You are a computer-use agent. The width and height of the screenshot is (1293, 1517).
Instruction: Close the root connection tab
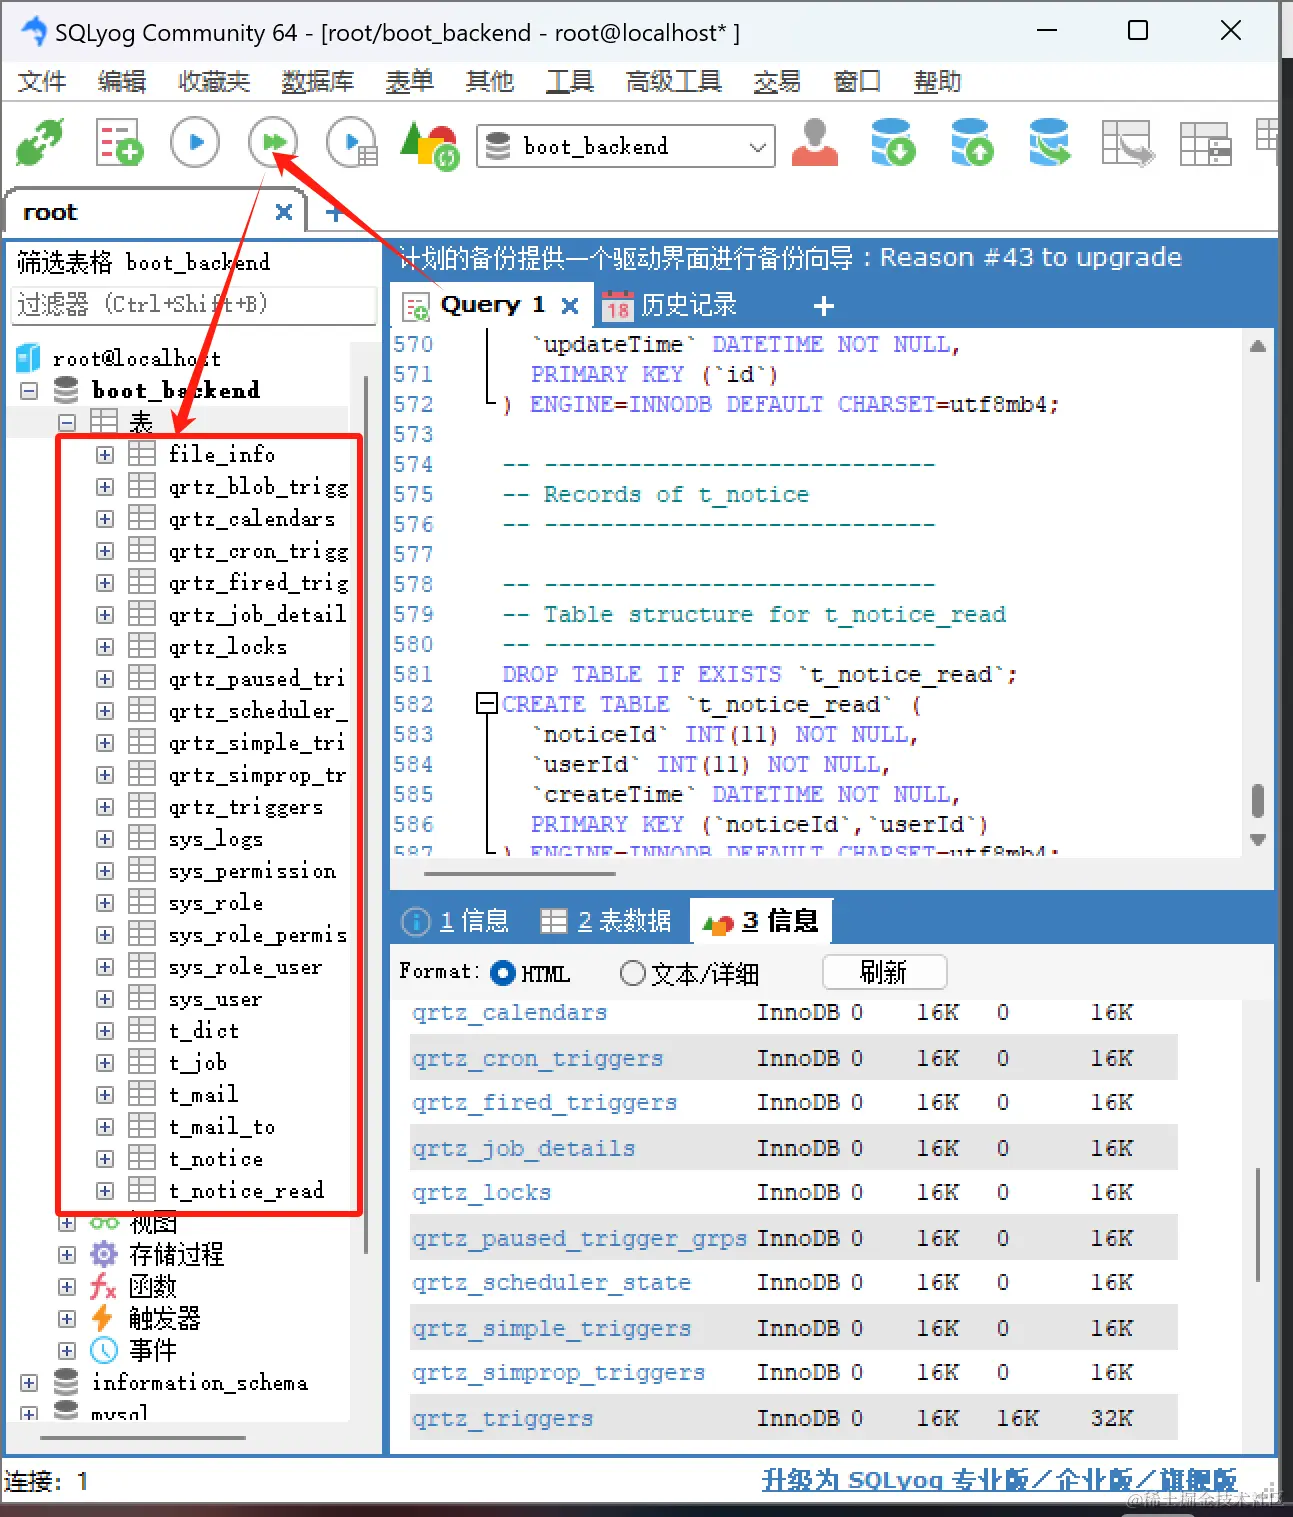point(284,212)
